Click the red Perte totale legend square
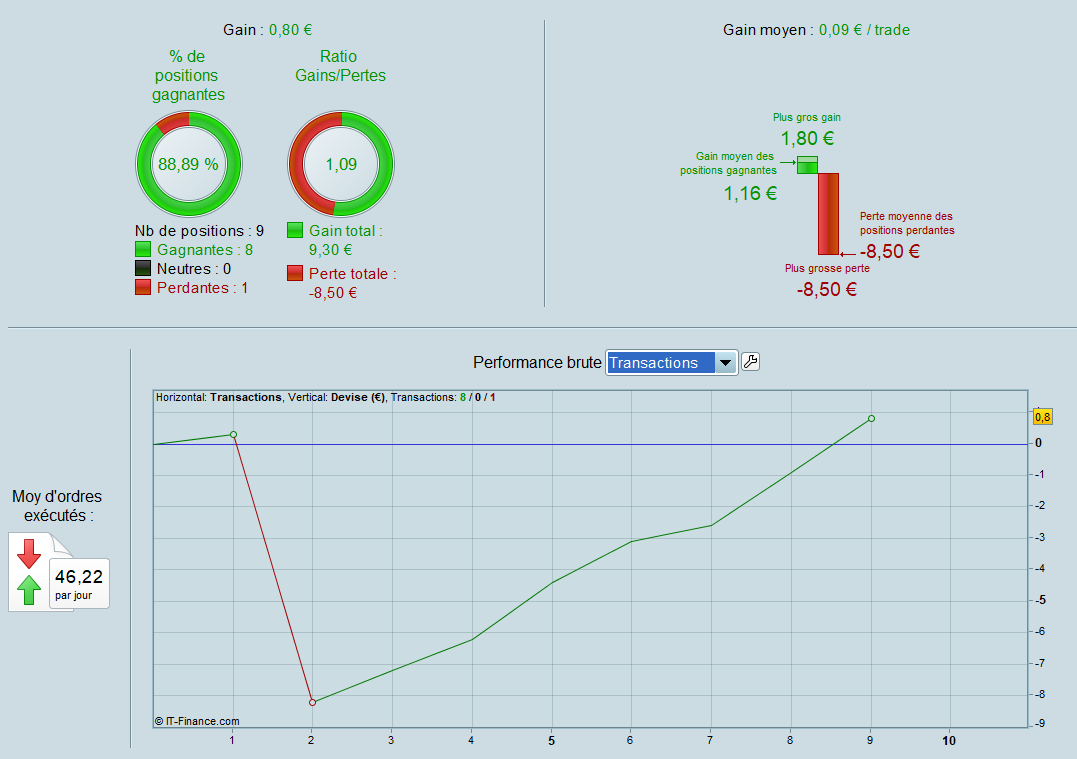1077x759 pixels. 295,273
